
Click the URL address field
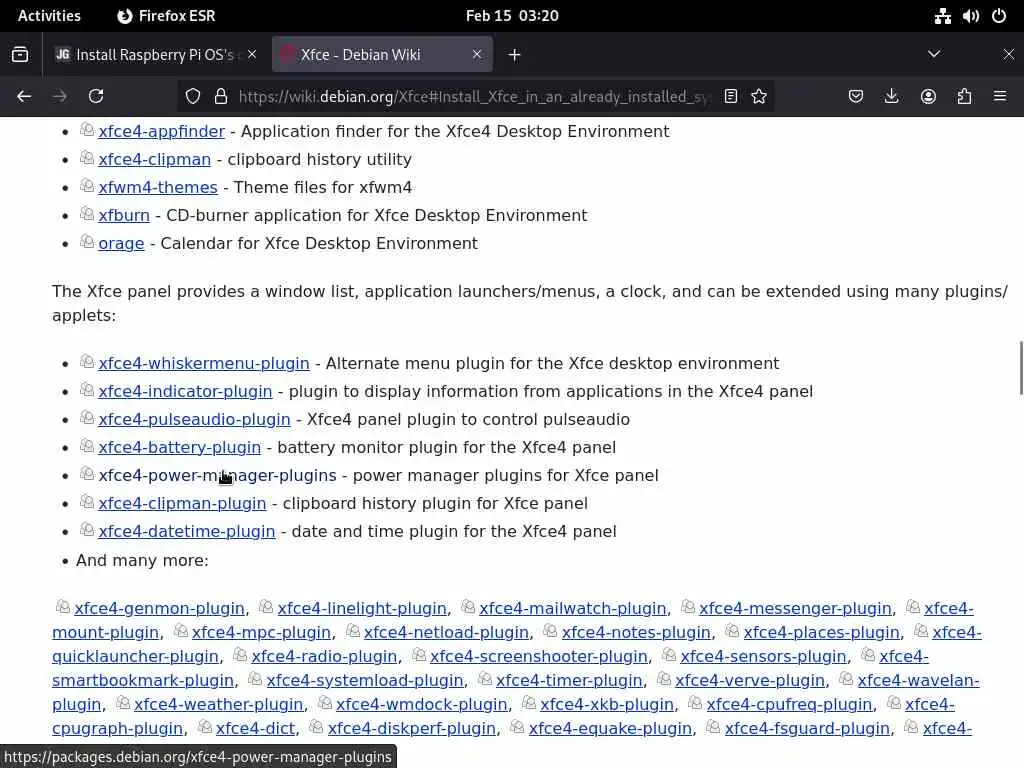pyautogui.click(x=475, y=97)
